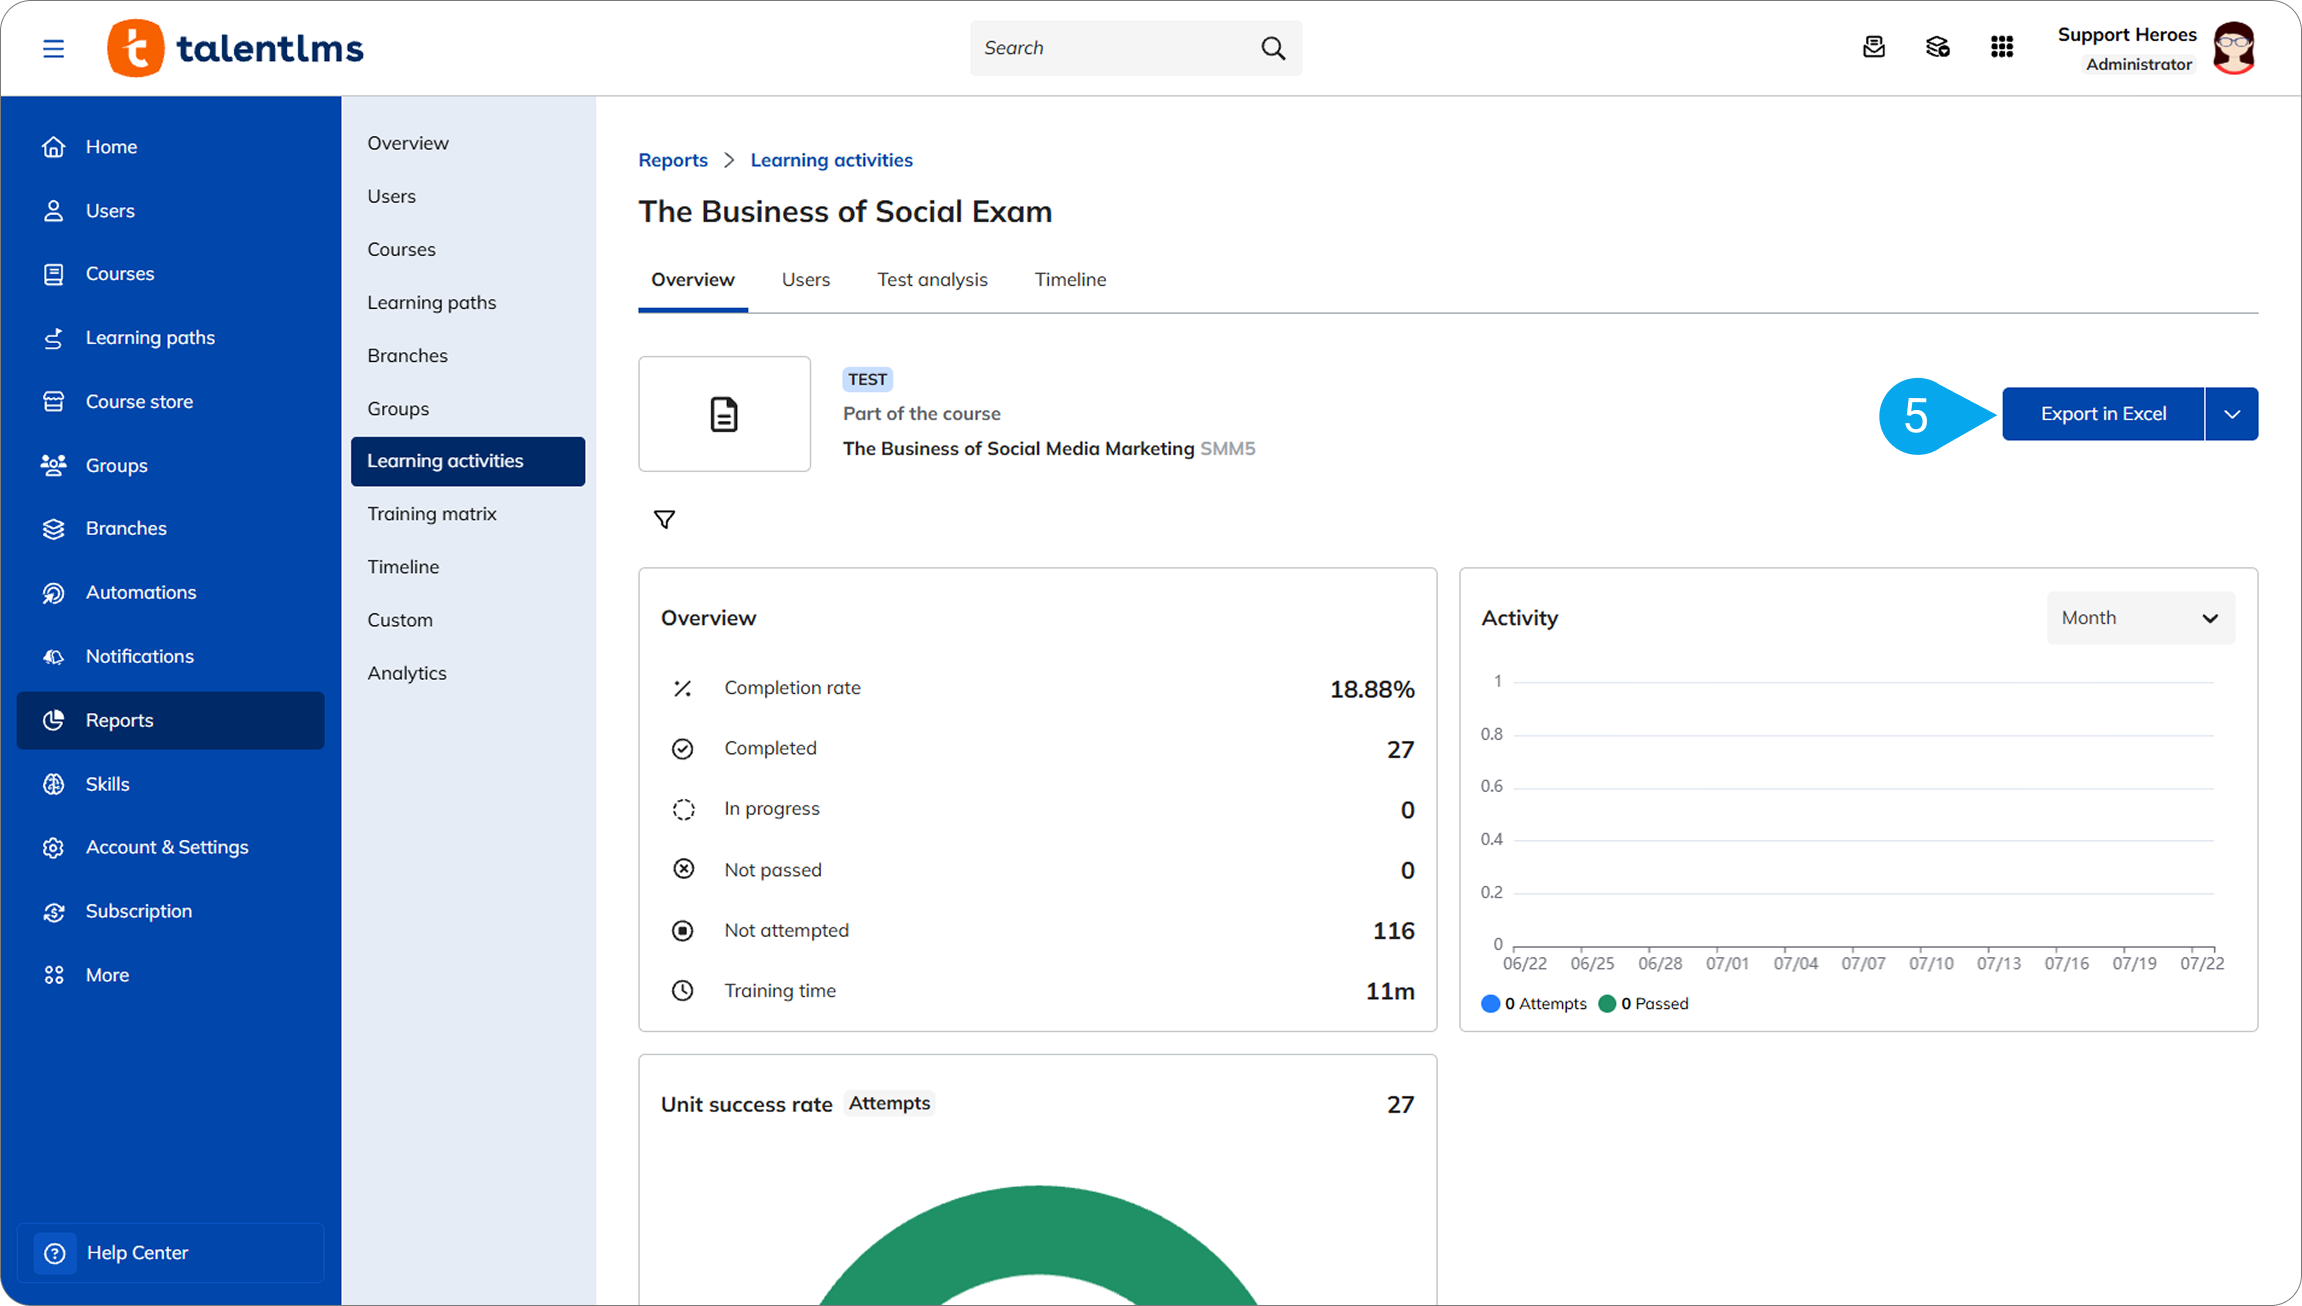Click the green success rate donut chart

click(x=1038, y=1244)
